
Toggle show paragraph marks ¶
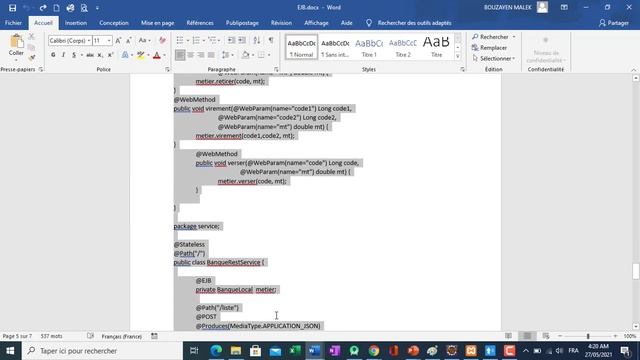(x=271, y=40)
